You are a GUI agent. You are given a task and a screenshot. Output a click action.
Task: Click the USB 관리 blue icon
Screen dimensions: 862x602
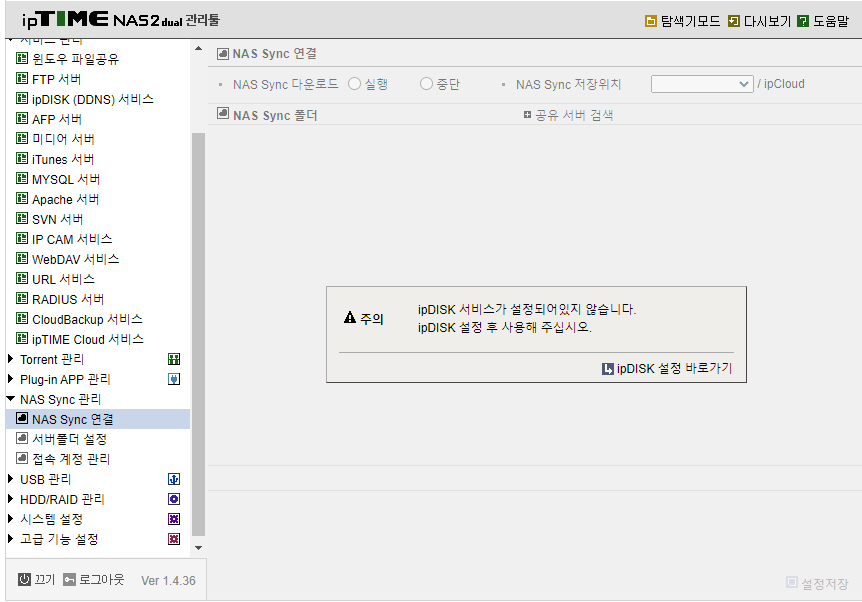click(174, 479)
